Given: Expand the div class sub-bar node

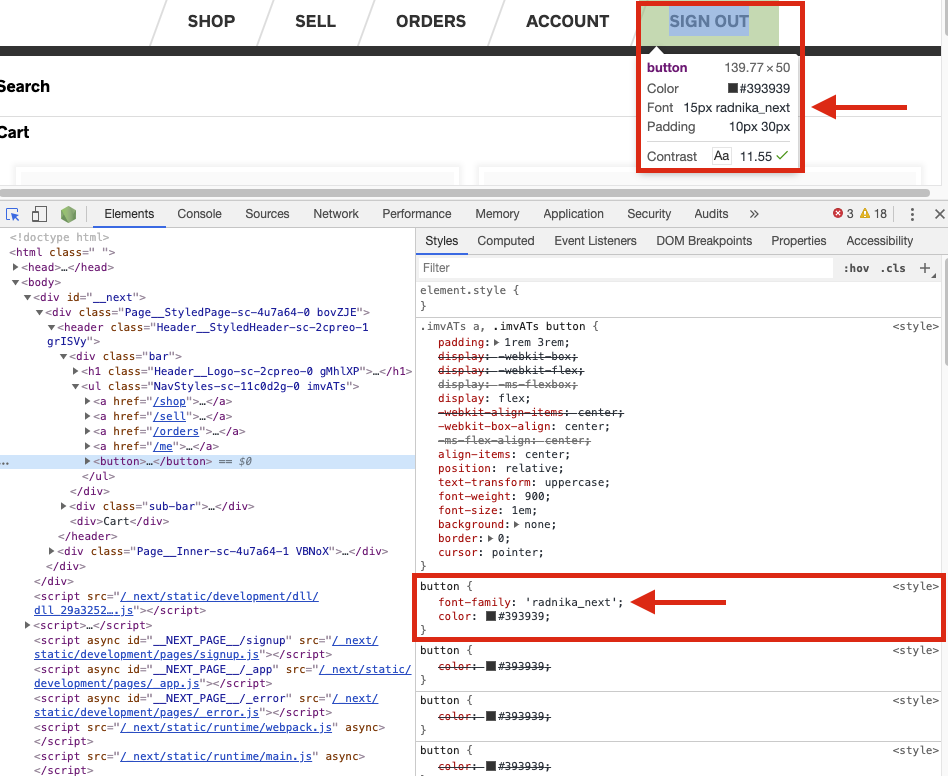Looking at the screenshot, I should tap(63, 506).
